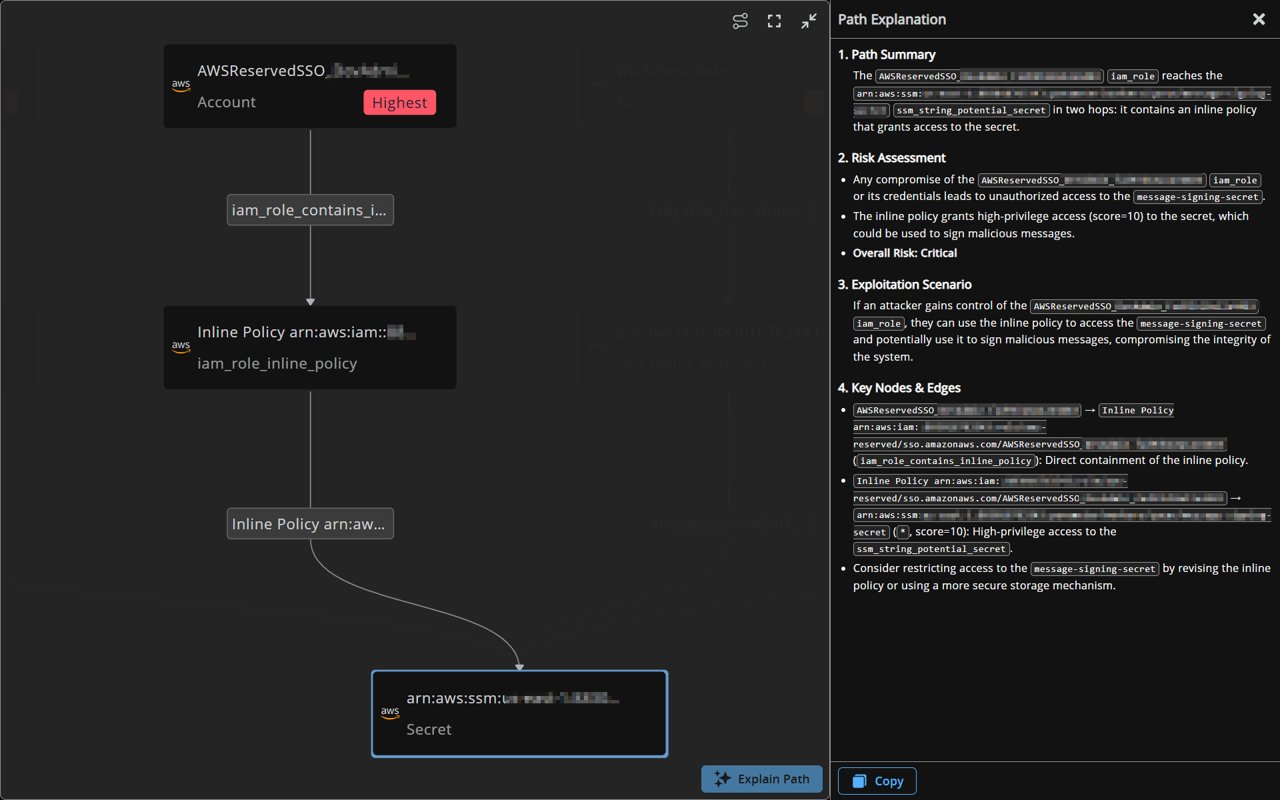
Task: Click the '2. Risk Assessment' heading
Action: (892, 158)
